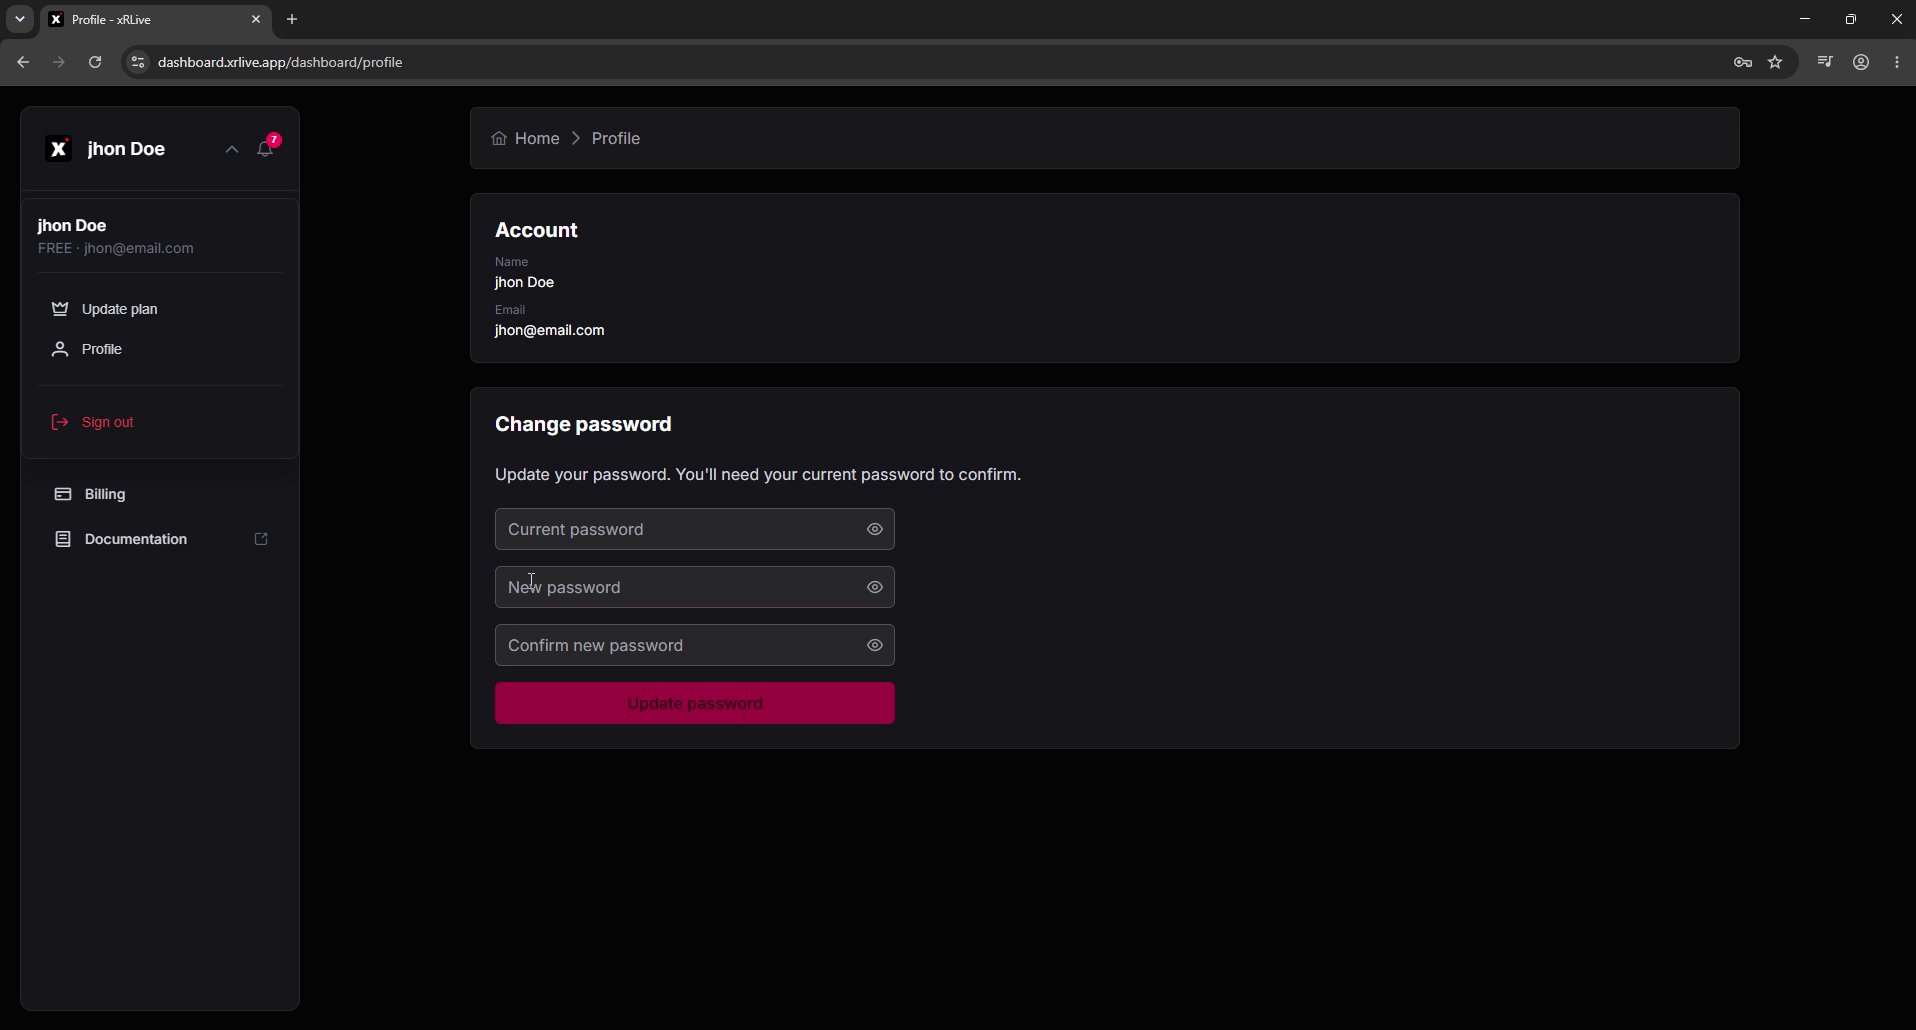1916x1030 pixels.
Task: Open the Billing page
Action: click(160, 494)
